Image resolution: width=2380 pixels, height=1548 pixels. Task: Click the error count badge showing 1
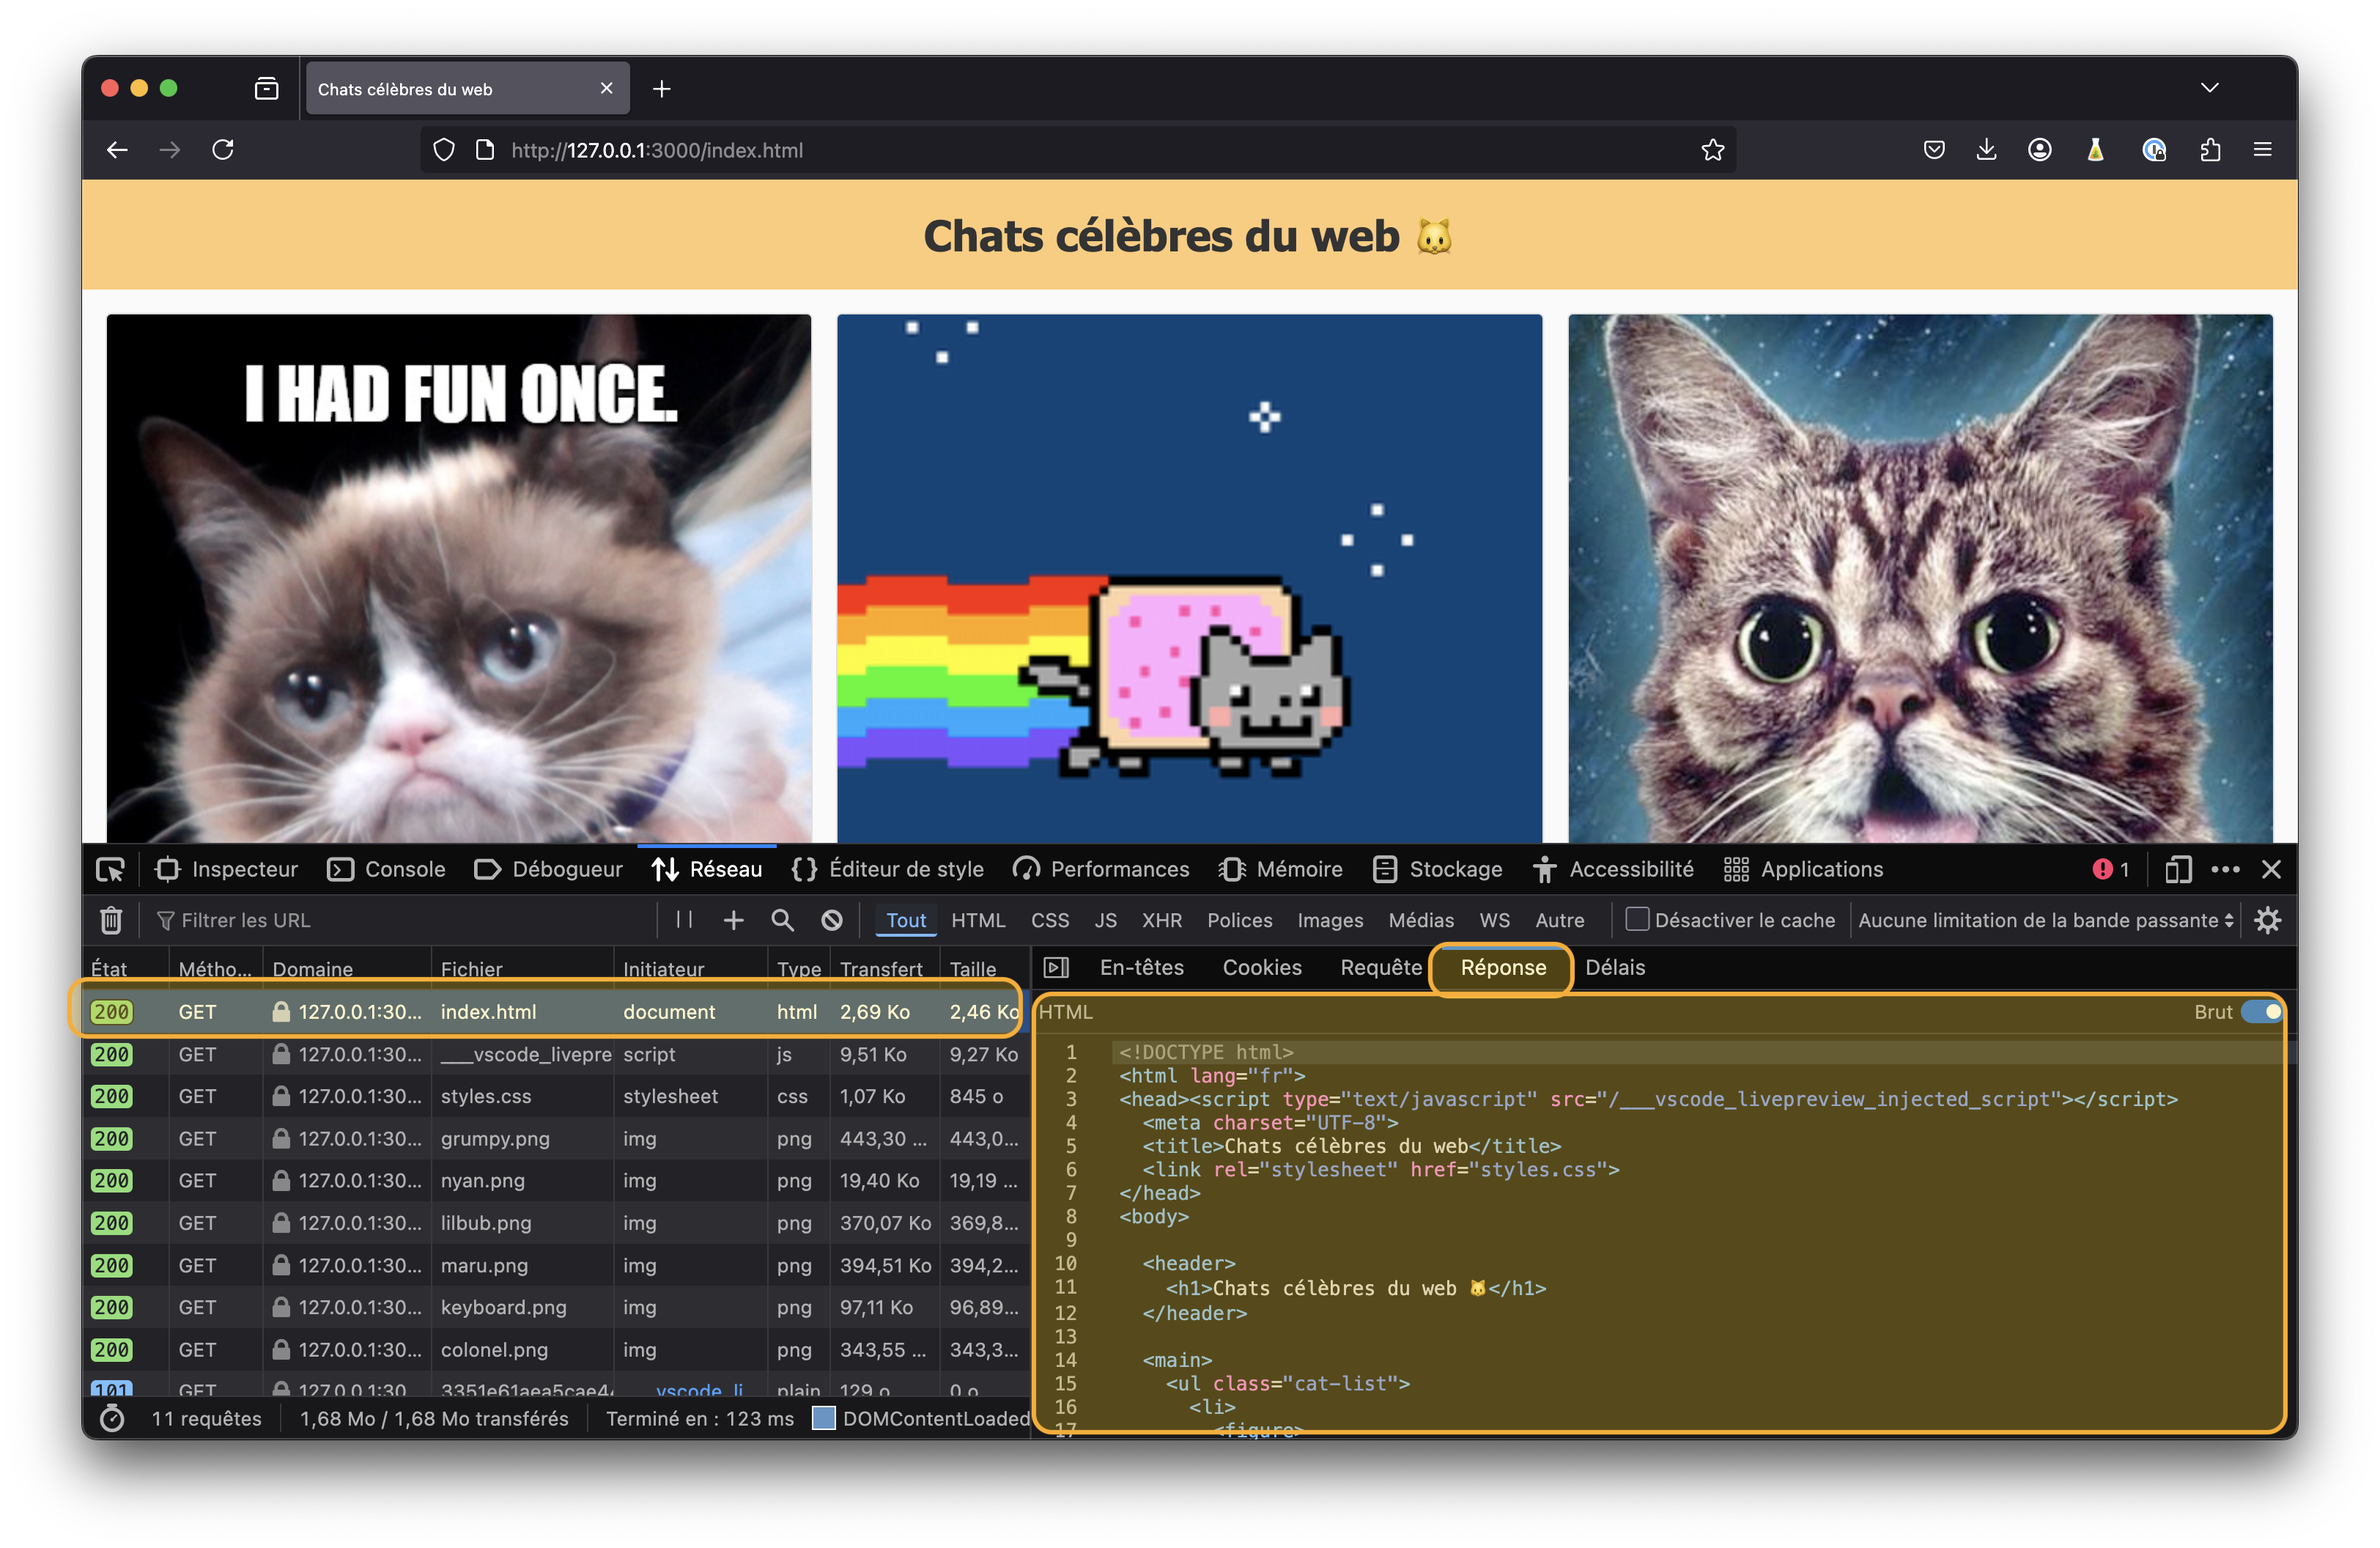pyautogui.click(x=2110, y=870)
